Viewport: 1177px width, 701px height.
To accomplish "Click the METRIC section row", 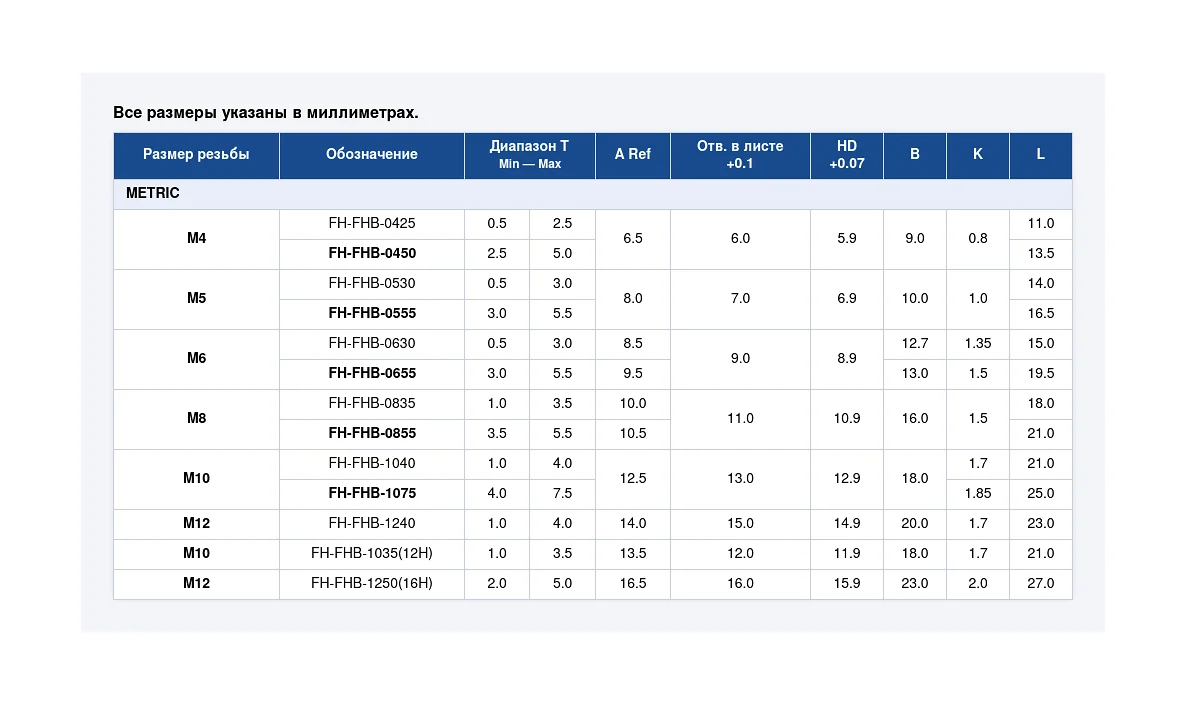I will pos(593,194).
